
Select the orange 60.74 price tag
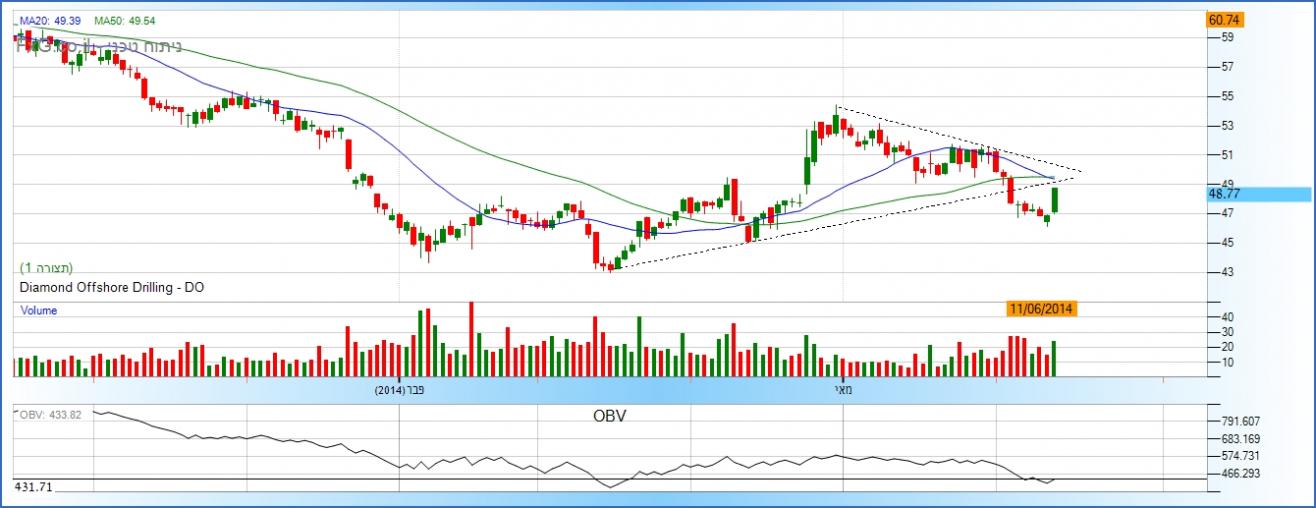(x=1225, y=20)
